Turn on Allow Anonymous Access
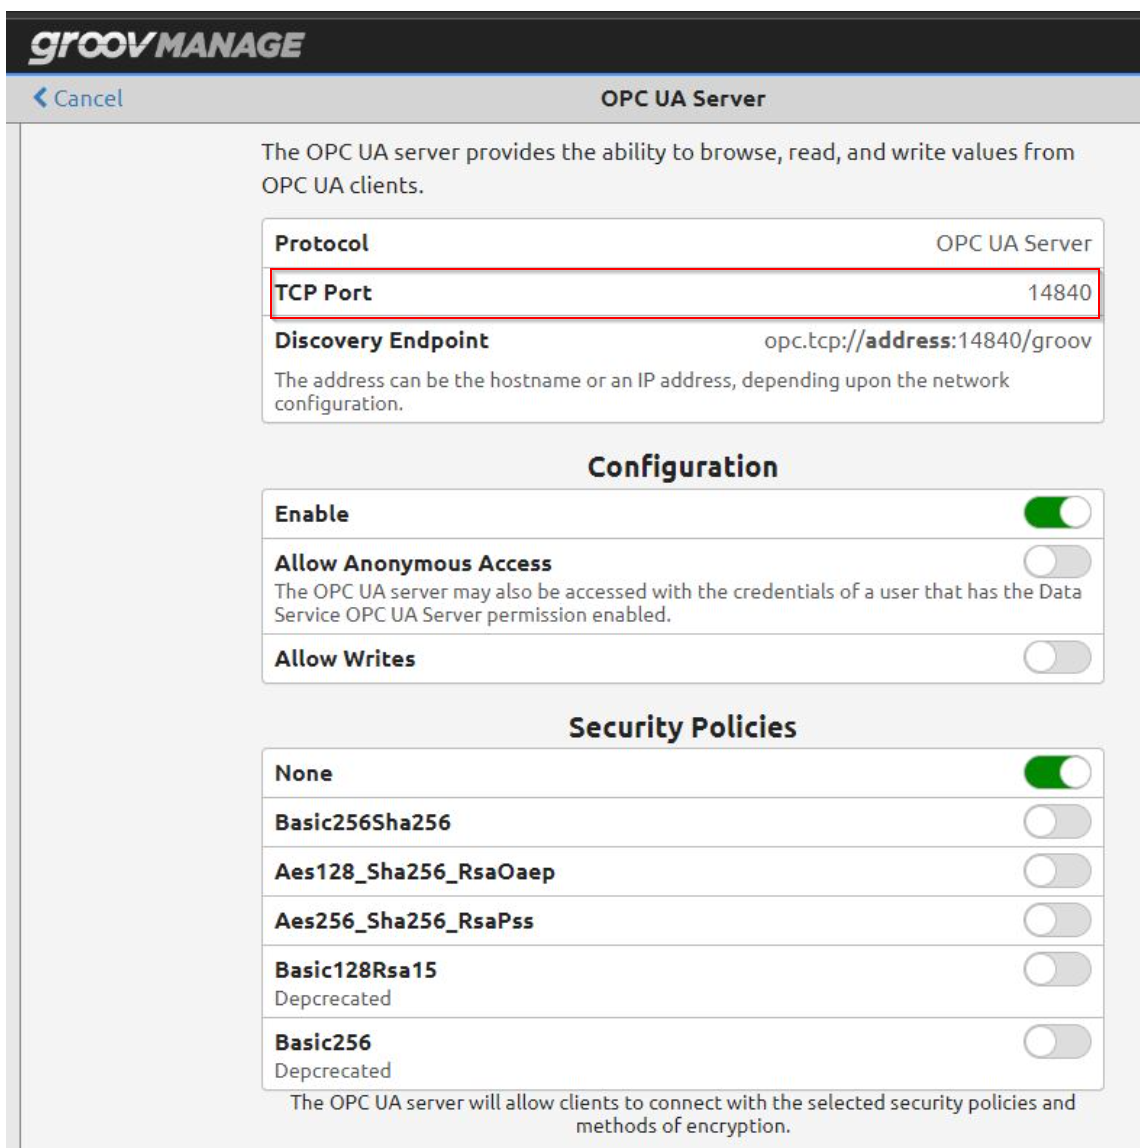This screenshot has width=1140, height=1148. tap(1057, 562)
